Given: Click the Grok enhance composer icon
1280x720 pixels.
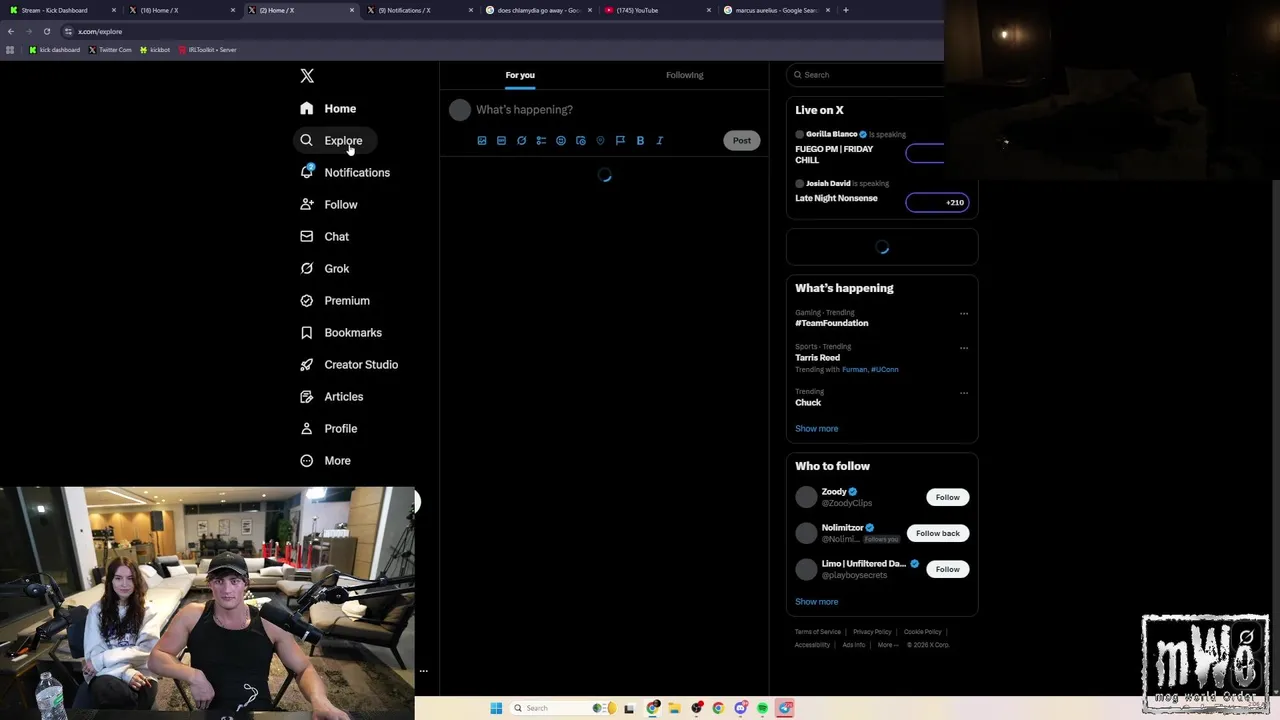Looking at the screenshot, I should [521, 141].
